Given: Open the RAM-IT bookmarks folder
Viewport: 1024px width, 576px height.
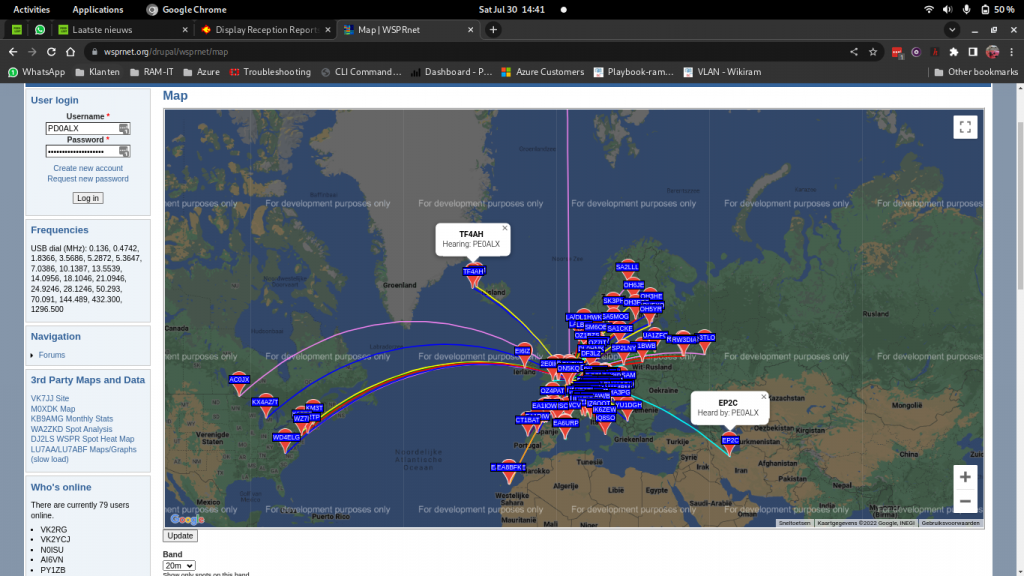Looking at the screenshot, I should pos(151,72).
